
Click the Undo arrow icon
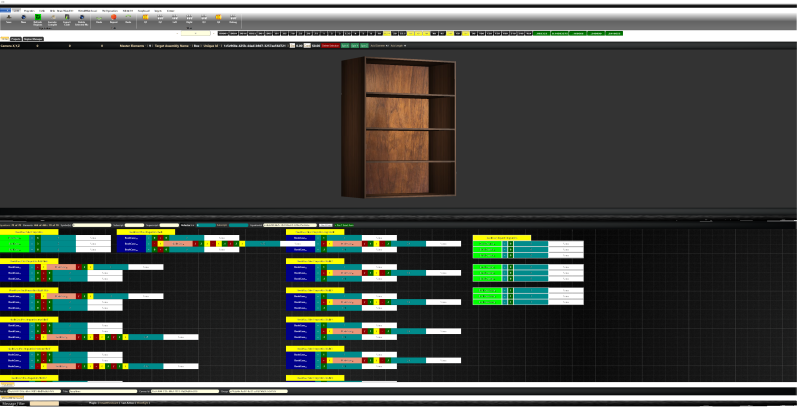(x=99, y=19)
